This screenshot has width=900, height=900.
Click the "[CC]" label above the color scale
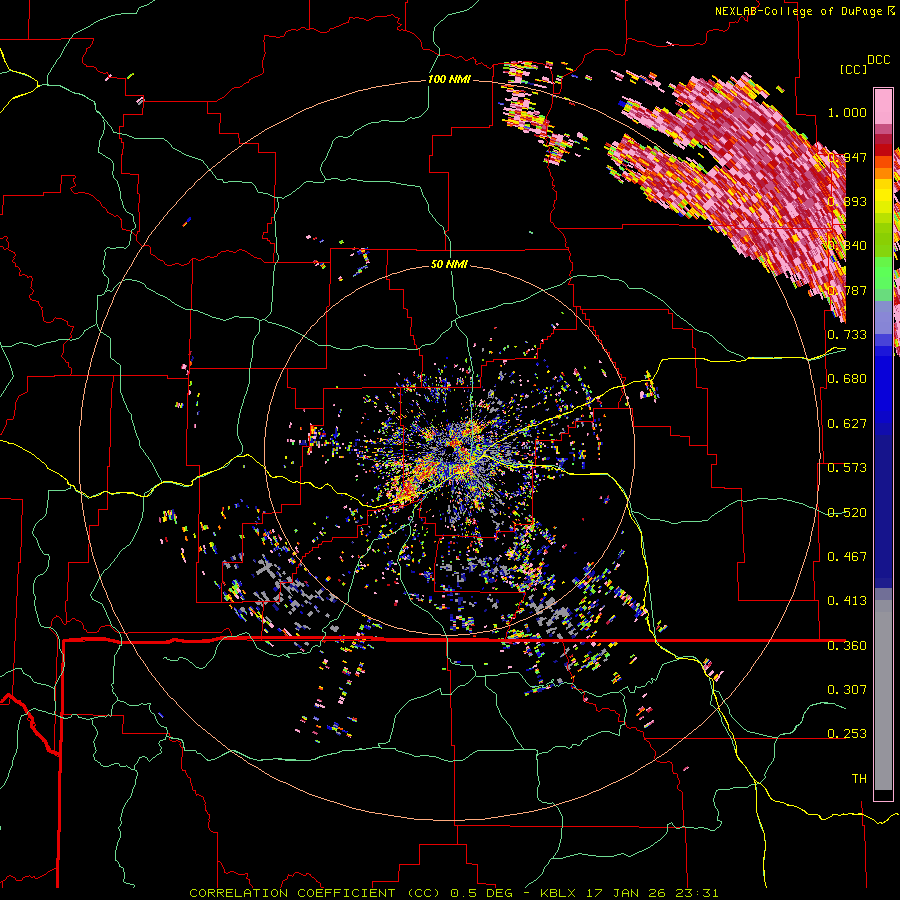[x=852, y=69]
